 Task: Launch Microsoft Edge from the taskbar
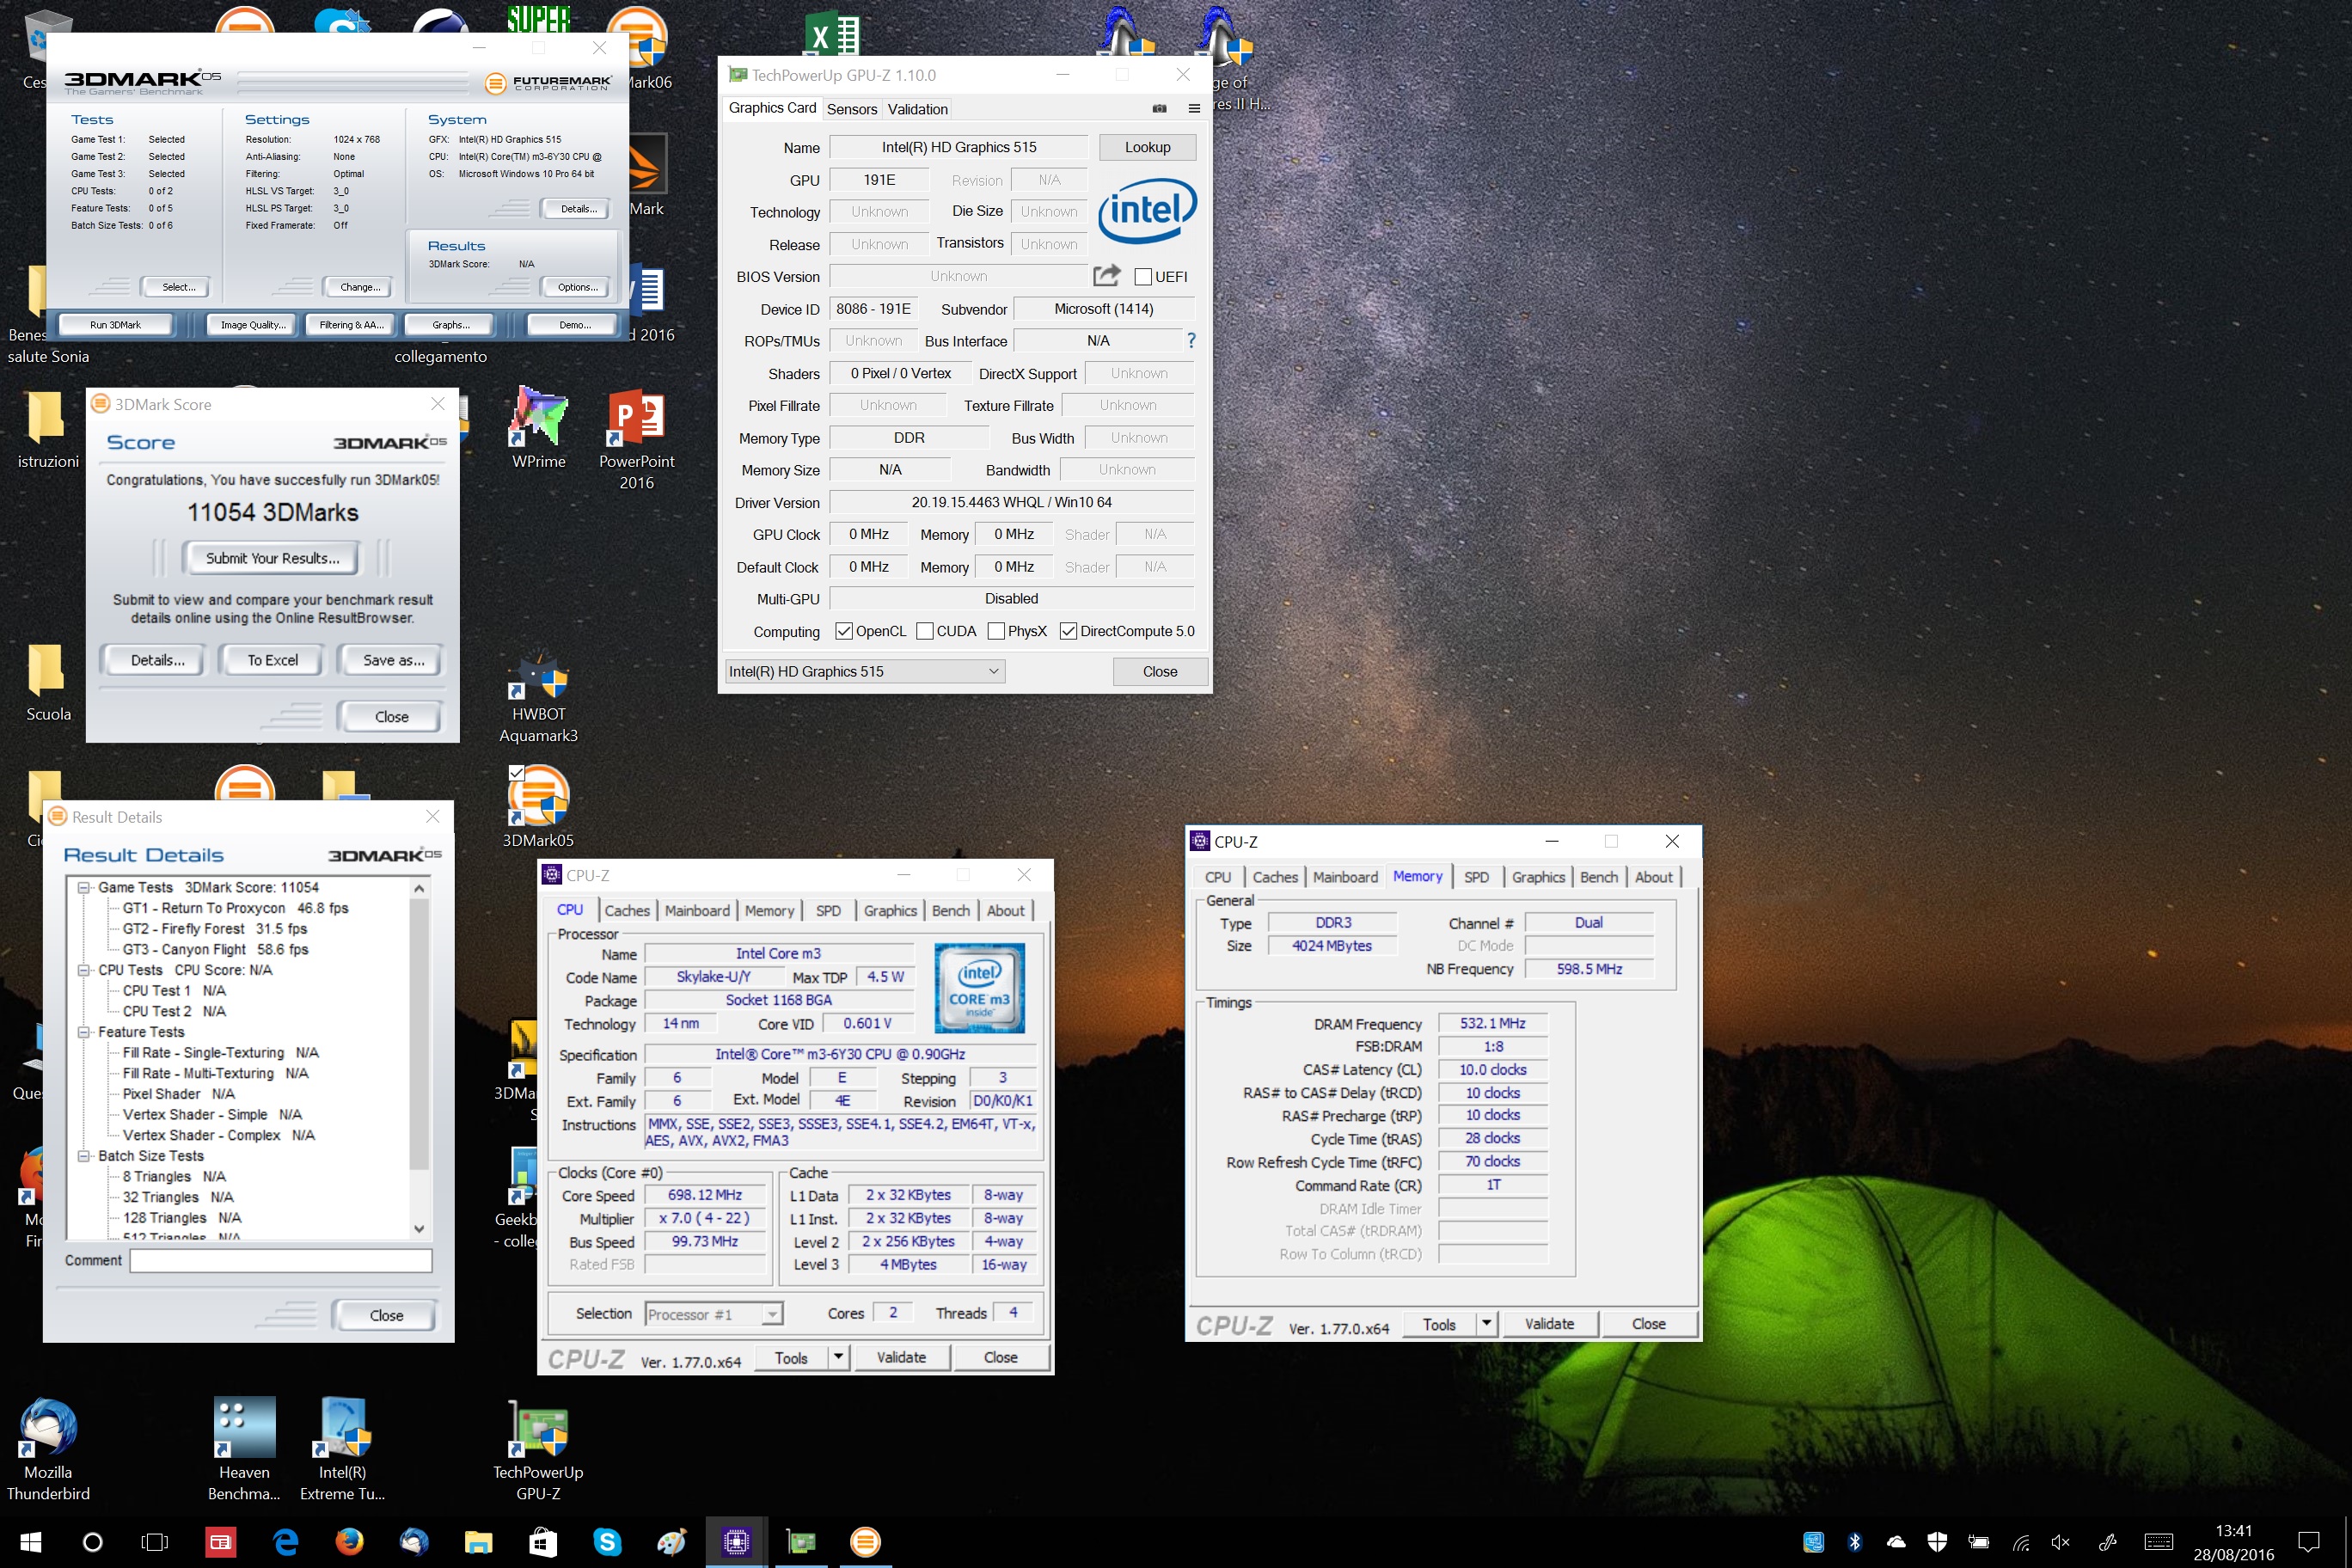[286, 1542]
